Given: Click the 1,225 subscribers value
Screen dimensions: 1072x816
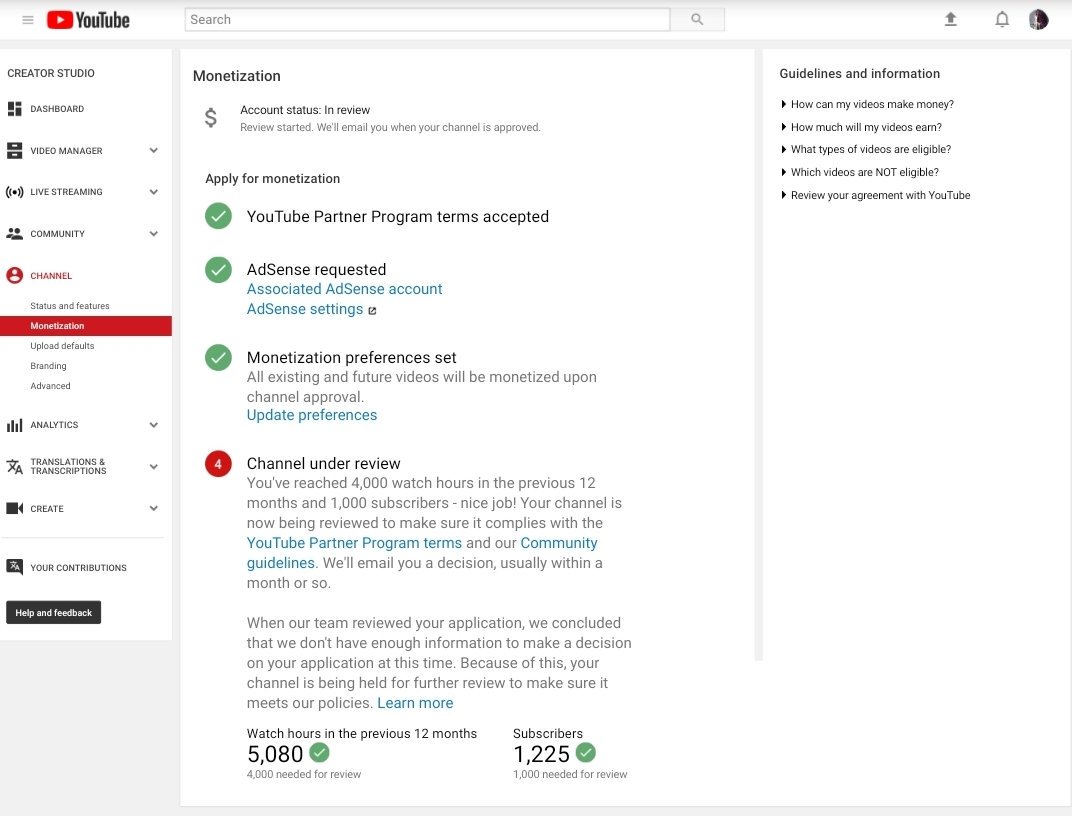Looking at the screenshot, I should (541, 754).
